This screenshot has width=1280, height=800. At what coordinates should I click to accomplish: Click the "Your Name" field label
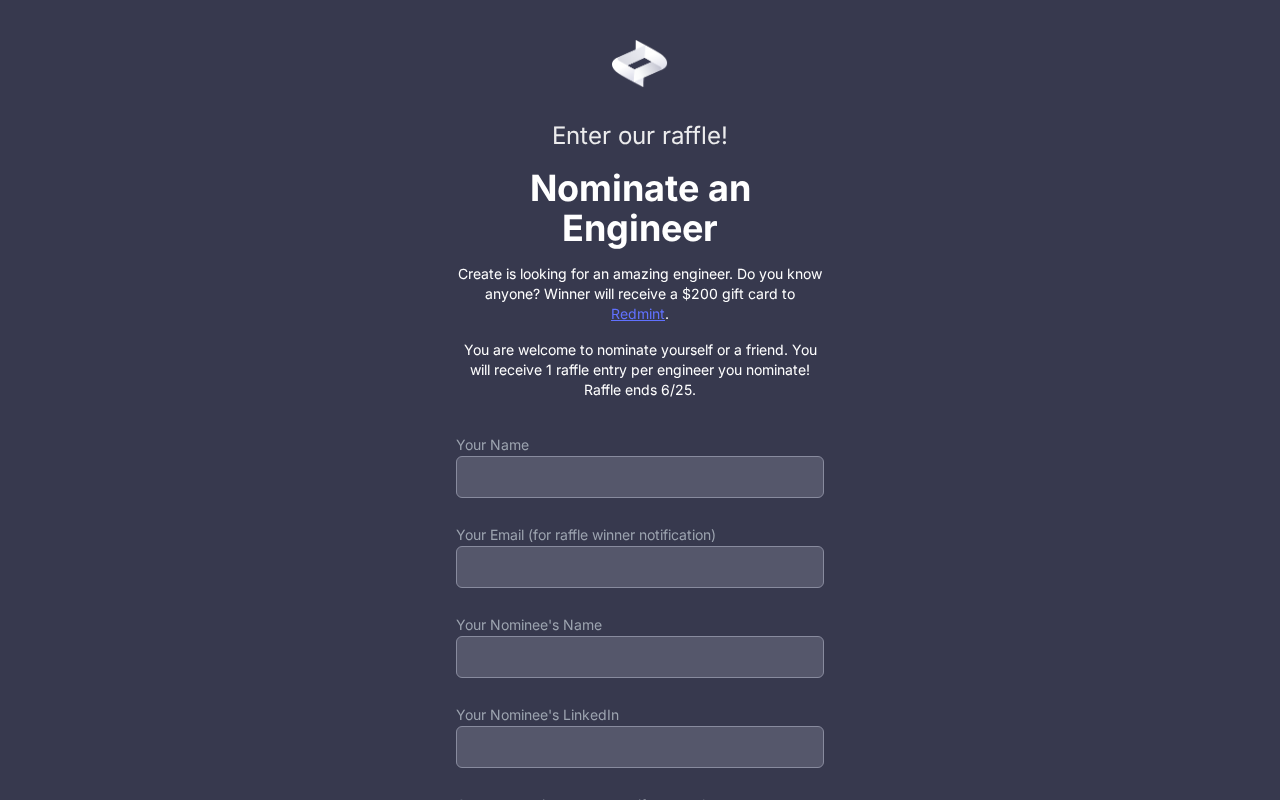coord(492,445)
